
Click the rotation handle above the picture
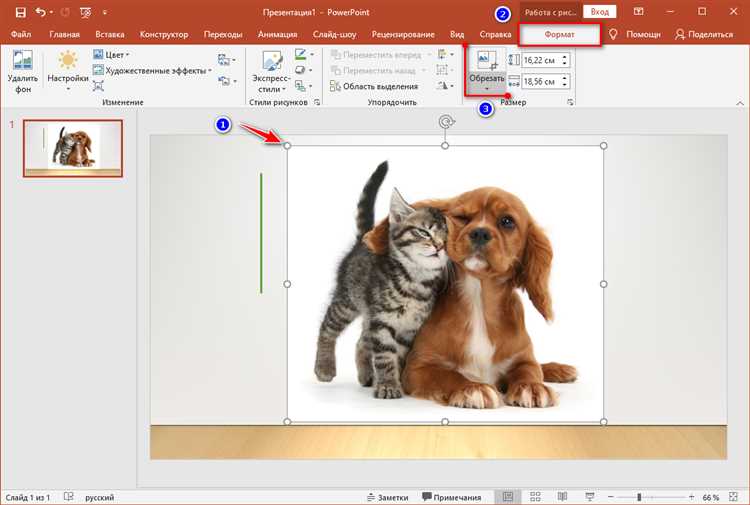click(445, 122)
